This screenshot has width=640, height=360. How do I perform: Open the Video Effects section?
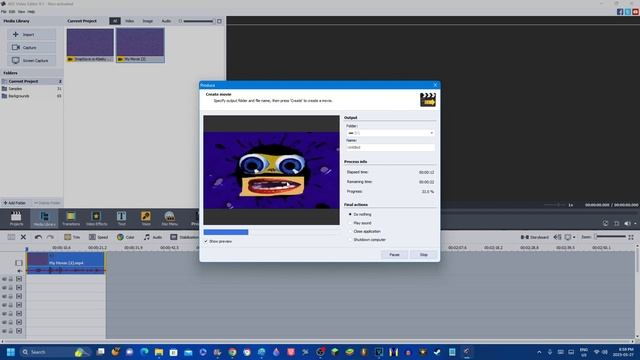[96, 218]
